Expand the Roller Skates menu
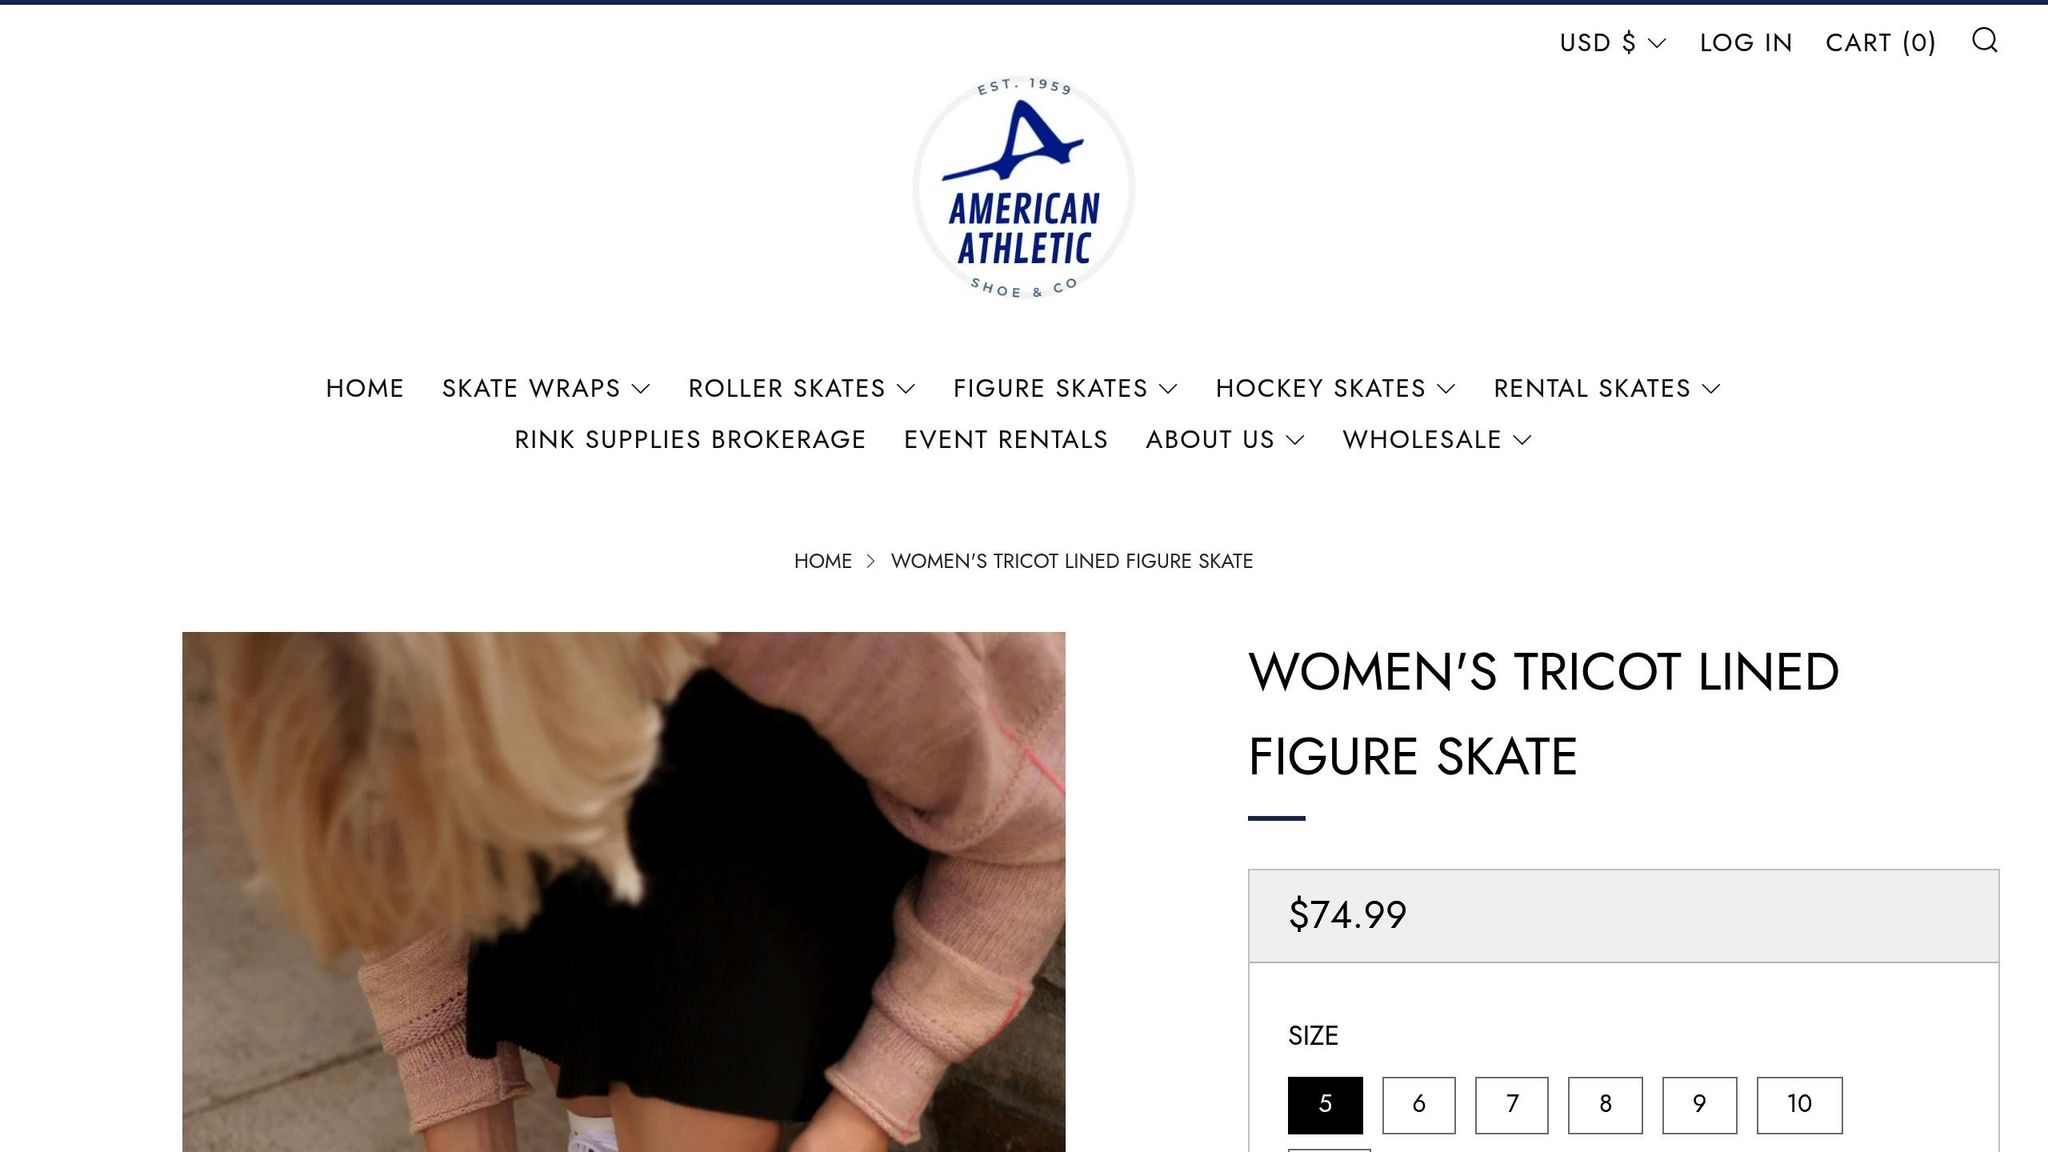This screenshot has height=1152, width=2048. click(x=801, y=388)
